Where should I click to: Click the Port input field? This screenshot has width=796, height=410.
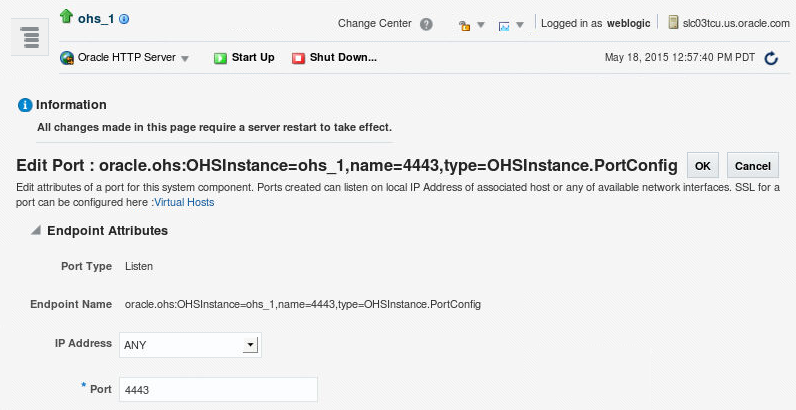(x=218, y=390)
